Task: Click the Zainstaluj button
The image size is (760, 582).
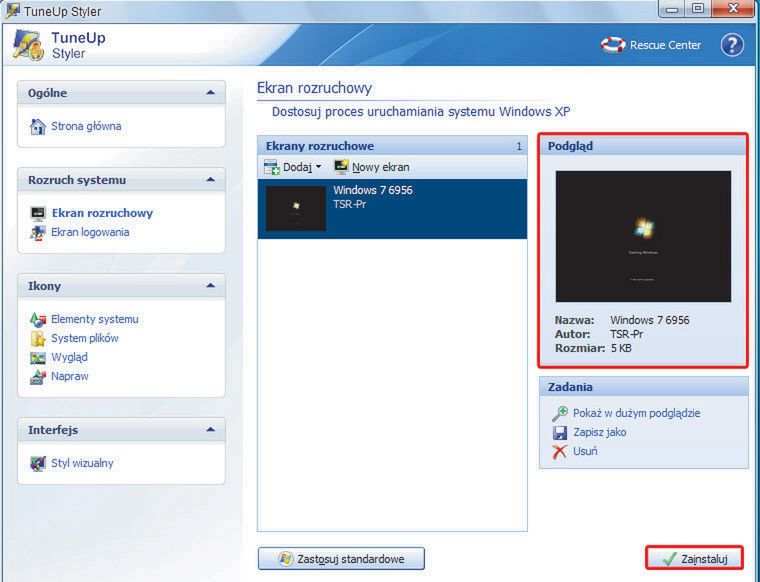Action: pyautogui.click(x=694, y=559)
